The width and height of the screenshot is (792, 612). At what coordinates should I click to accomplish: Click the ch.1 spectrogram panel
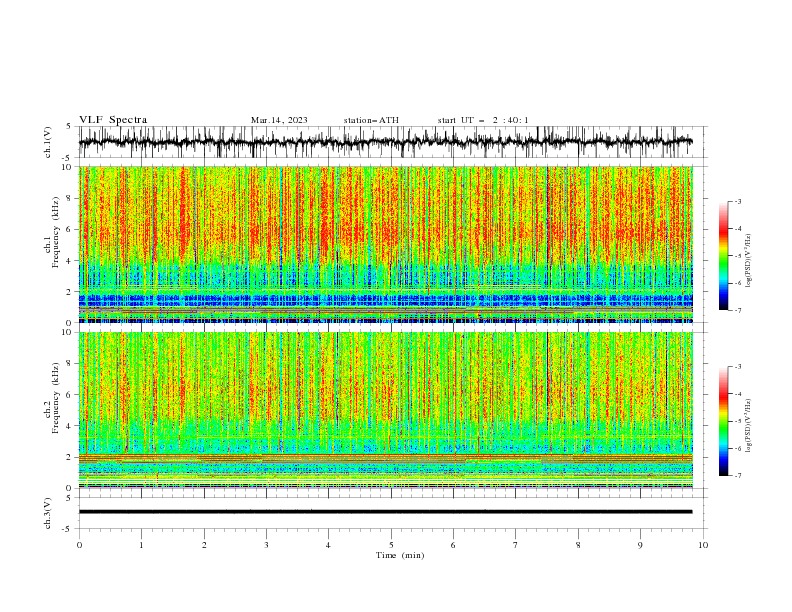[386, 244]
